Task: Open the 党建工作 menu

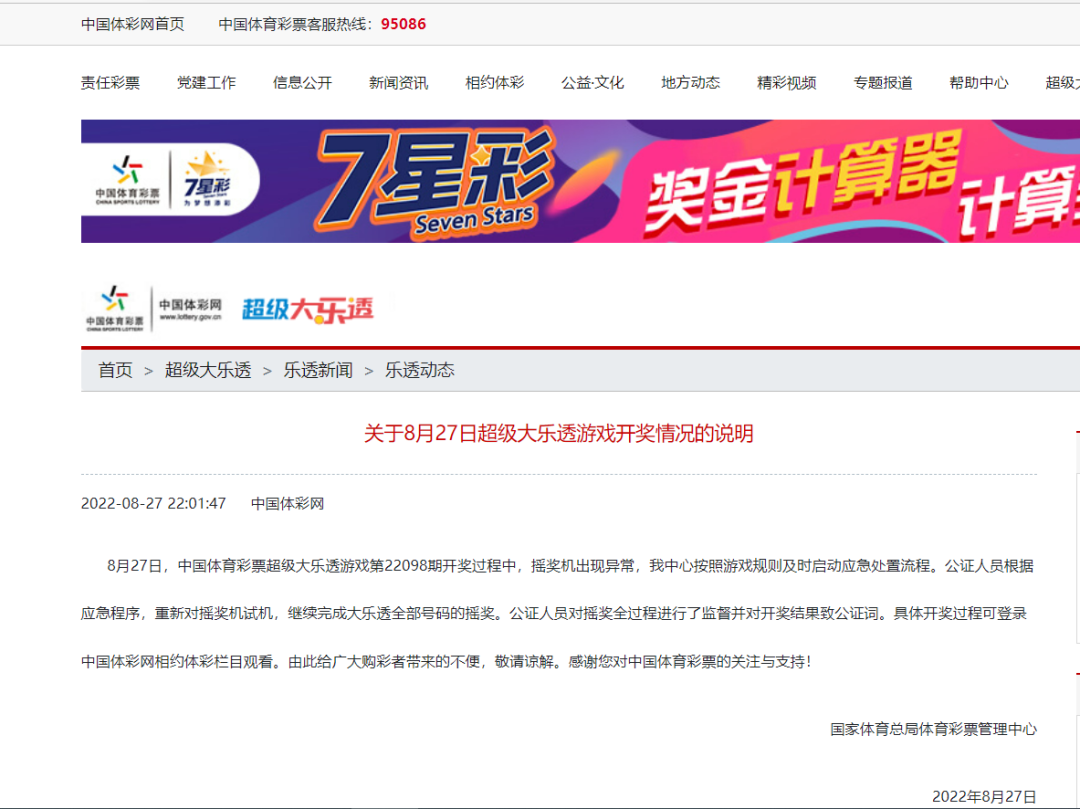Action: 207,83
